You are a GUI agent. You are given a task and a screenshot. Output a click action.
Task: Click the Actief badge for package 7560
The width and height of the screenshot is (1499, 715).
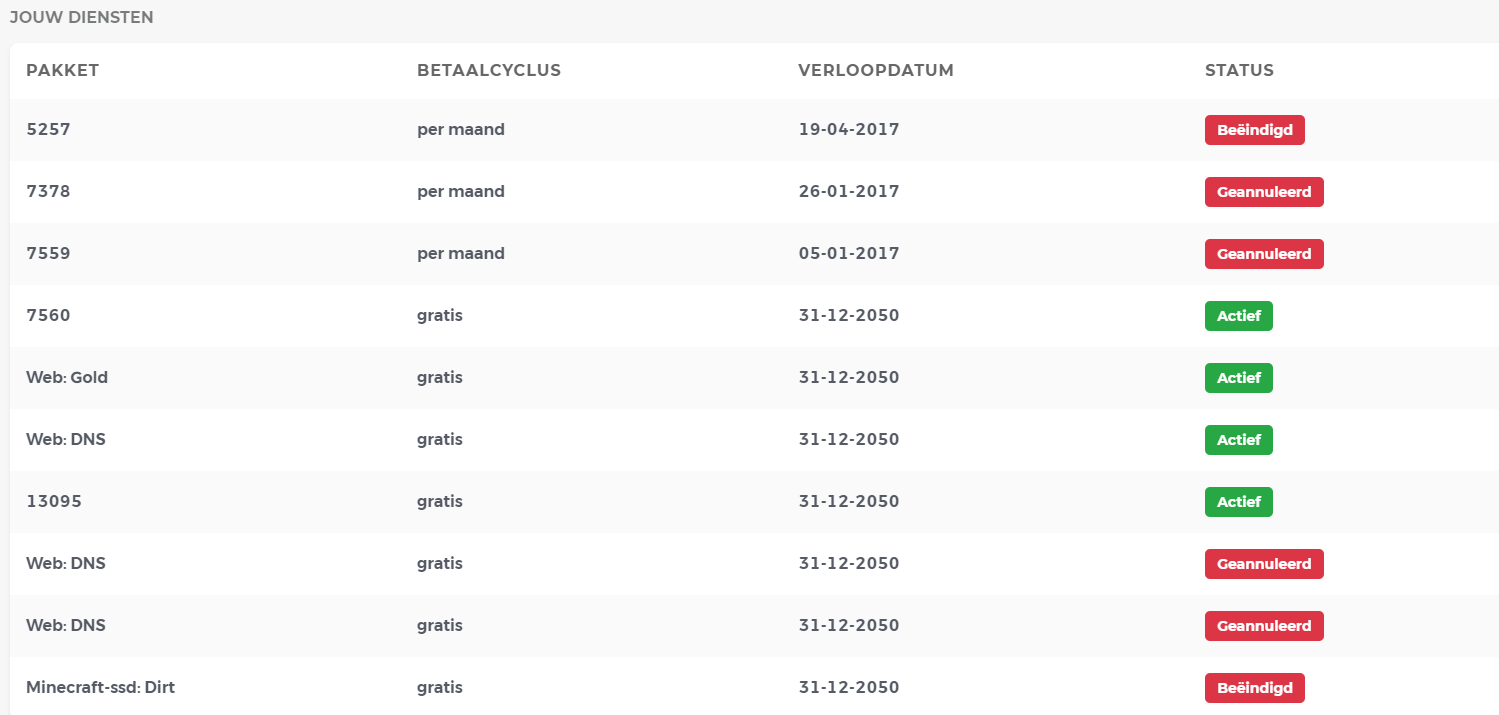[1238, 316]
